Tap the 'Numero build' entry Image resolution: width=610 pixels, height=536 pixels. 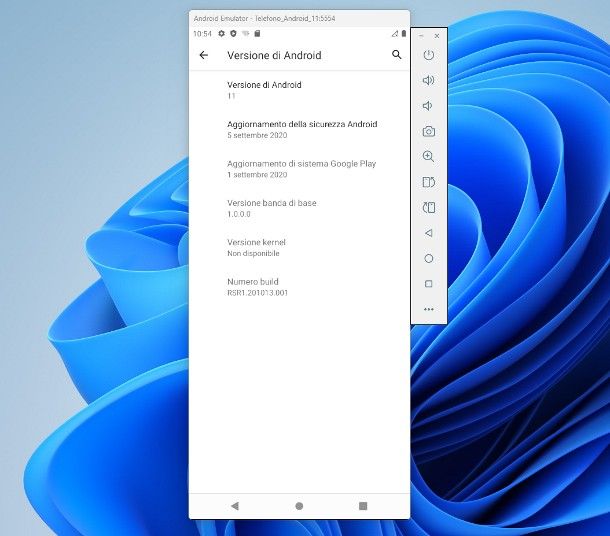(299, 287)
